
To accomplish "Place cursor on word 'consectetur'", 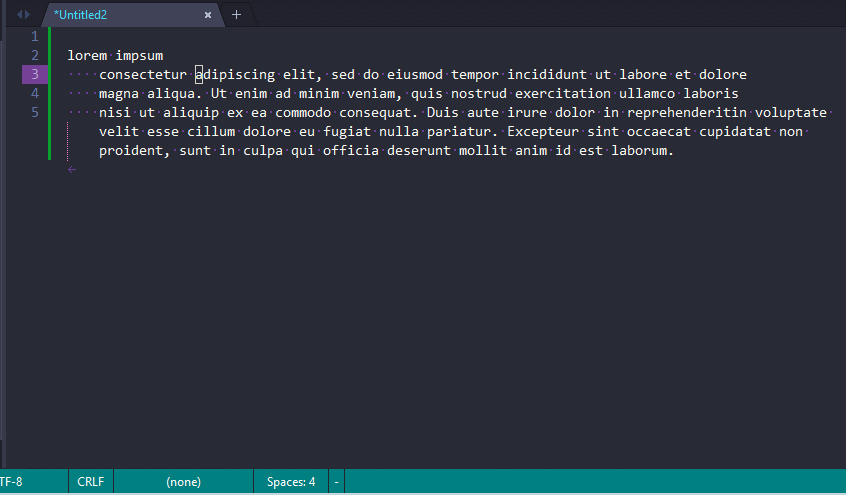I will (142, 74).
